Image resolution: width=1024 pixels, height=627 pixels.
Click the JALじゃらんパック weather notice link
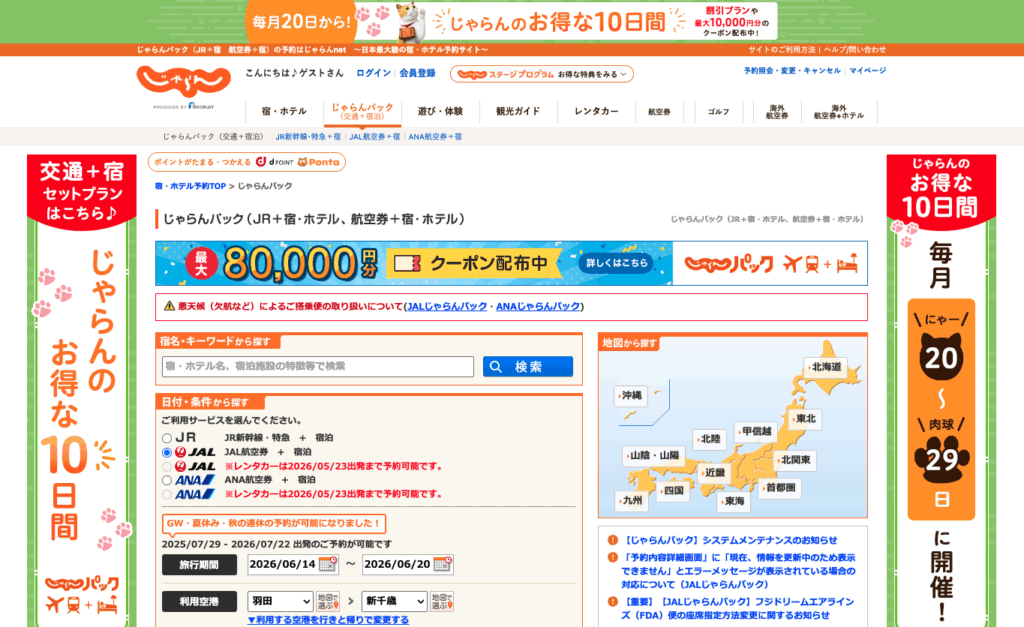(x=447, y=306)
